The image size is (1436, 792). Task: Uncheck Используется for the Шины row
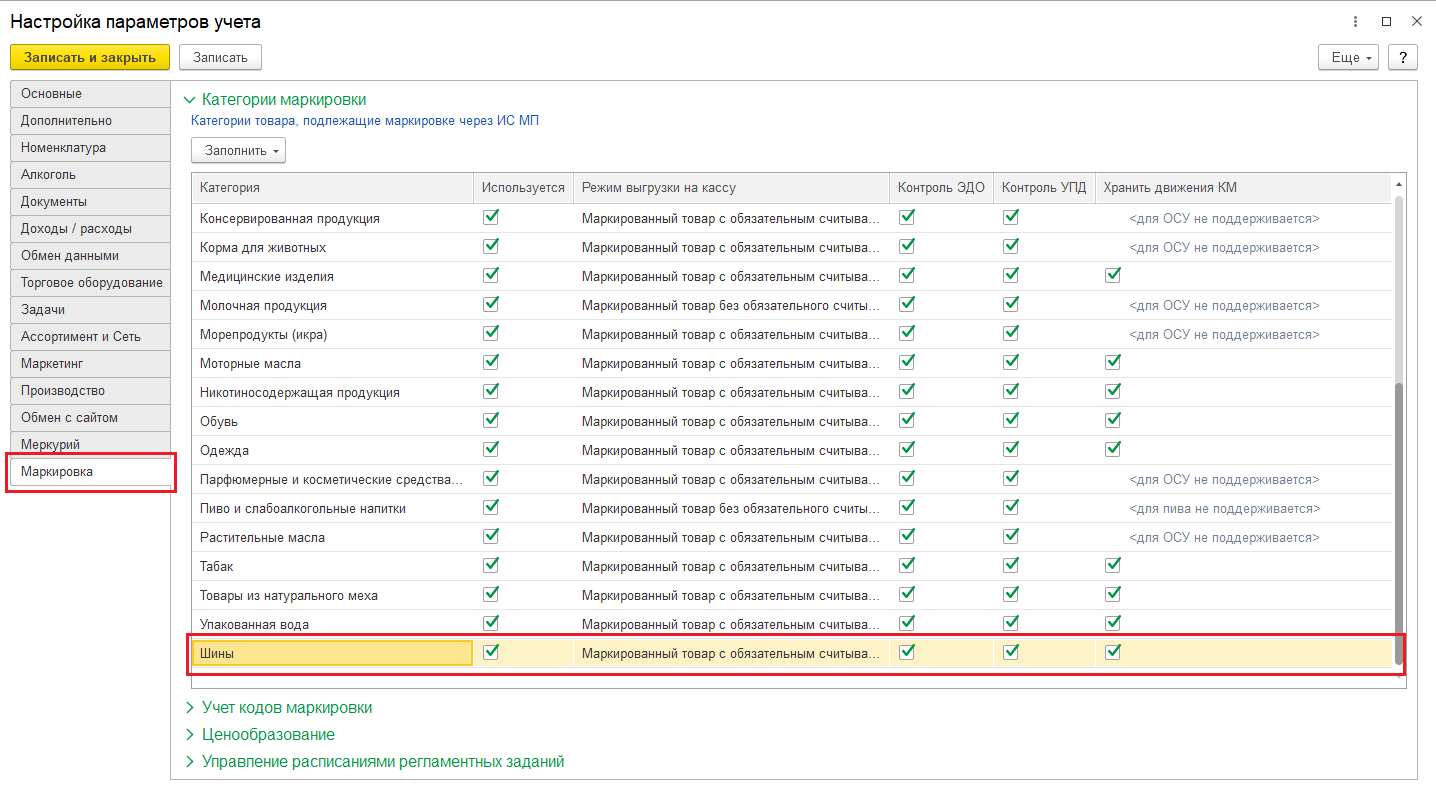click(x=491, y=652)
